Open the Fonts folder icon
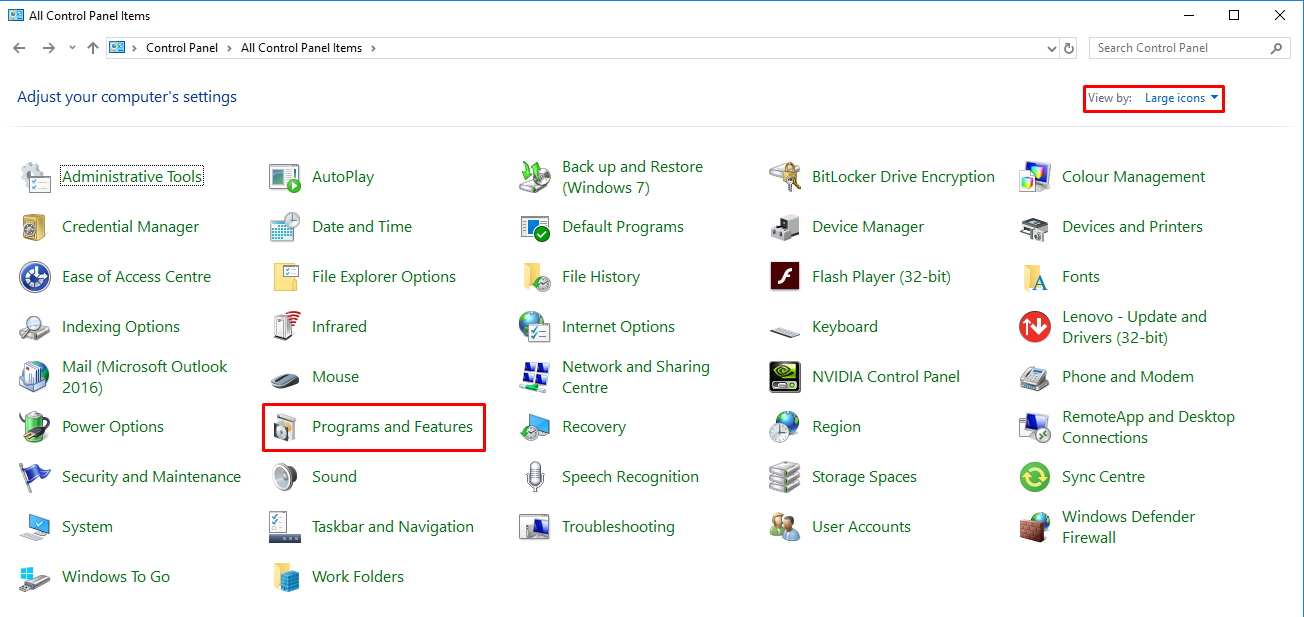The height and width of the screenshot is (617, 1304). (x=1035, y=277)
